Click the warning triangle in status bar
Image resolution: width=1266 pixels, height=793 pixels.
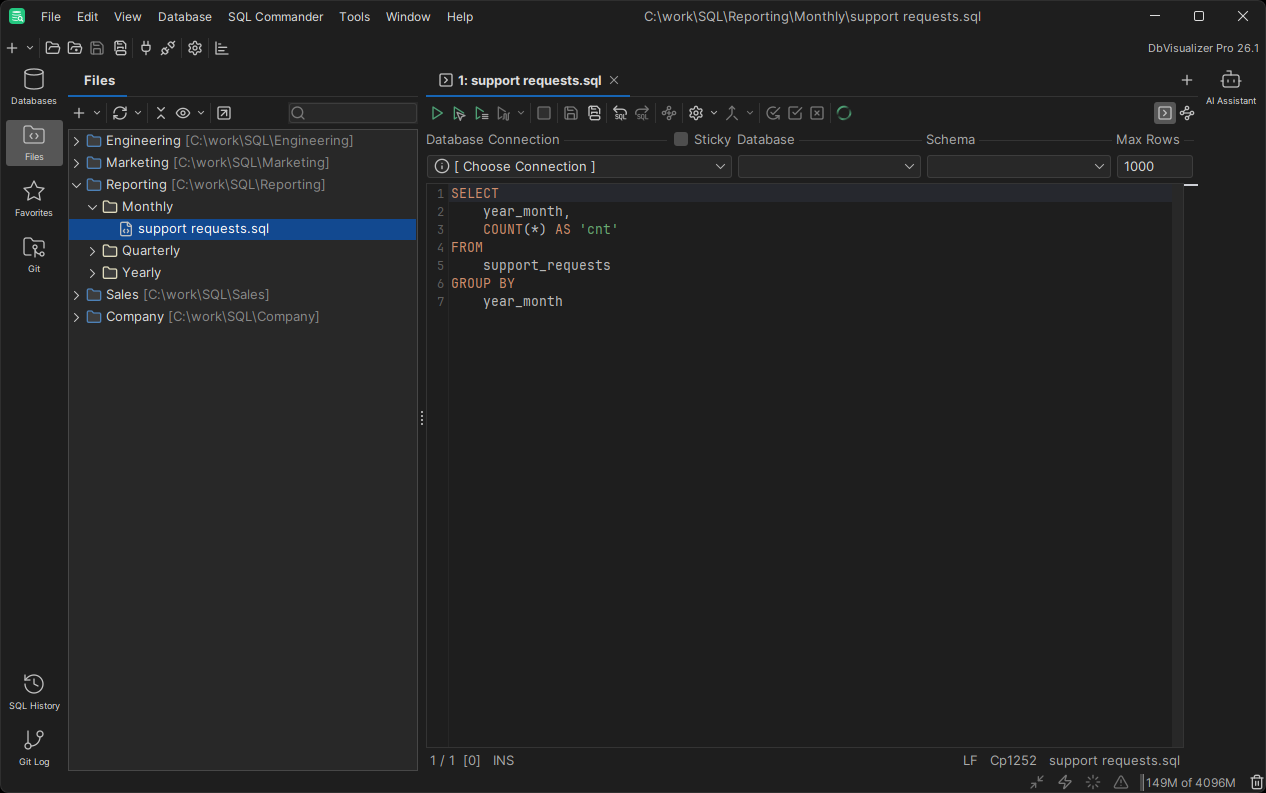(1121, 782)
